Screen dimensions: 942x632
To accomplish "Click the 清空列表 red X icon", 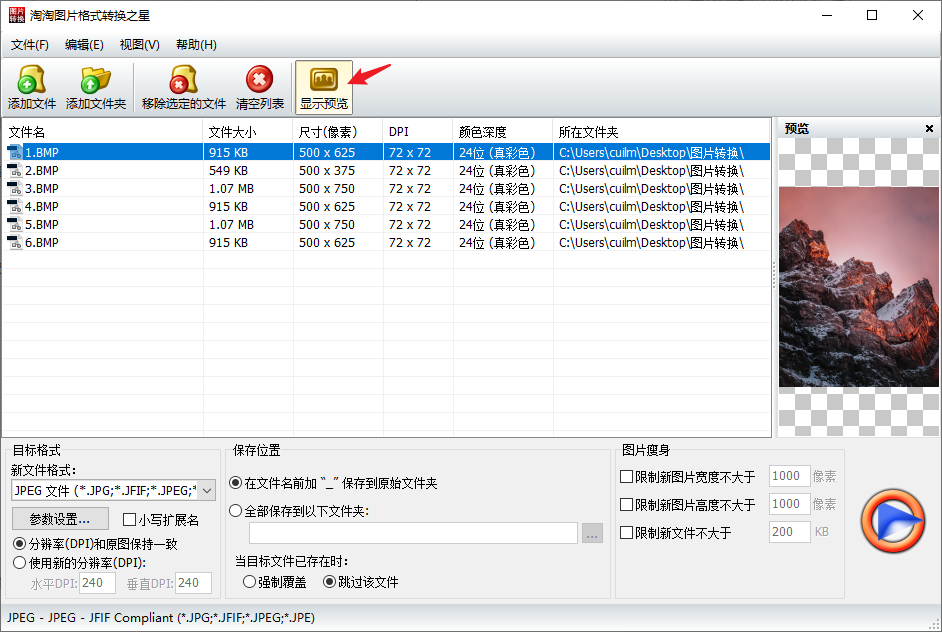I will [260, 79].
